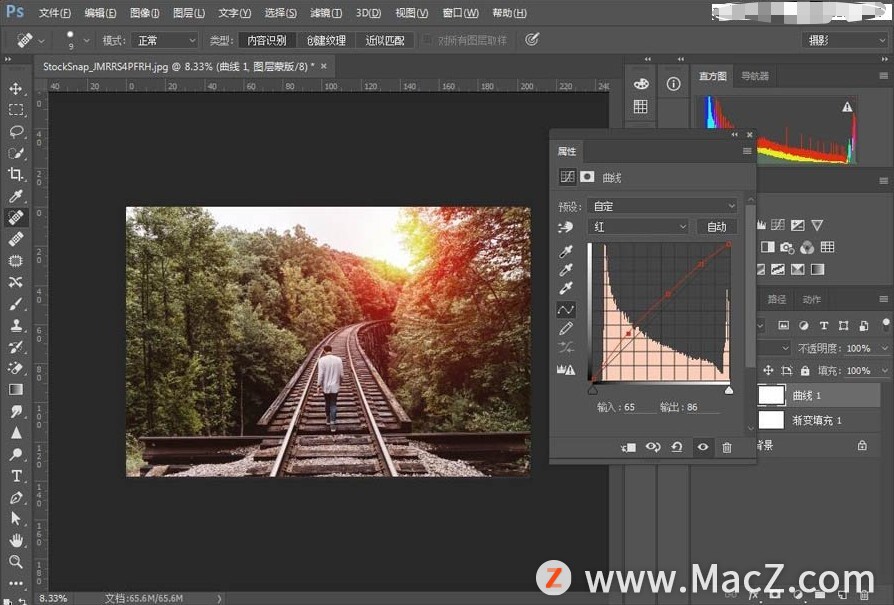This screenshot has width=894, height=605.
Task: Select the 创建纹理 type option
Action: [x=326, y=40]
